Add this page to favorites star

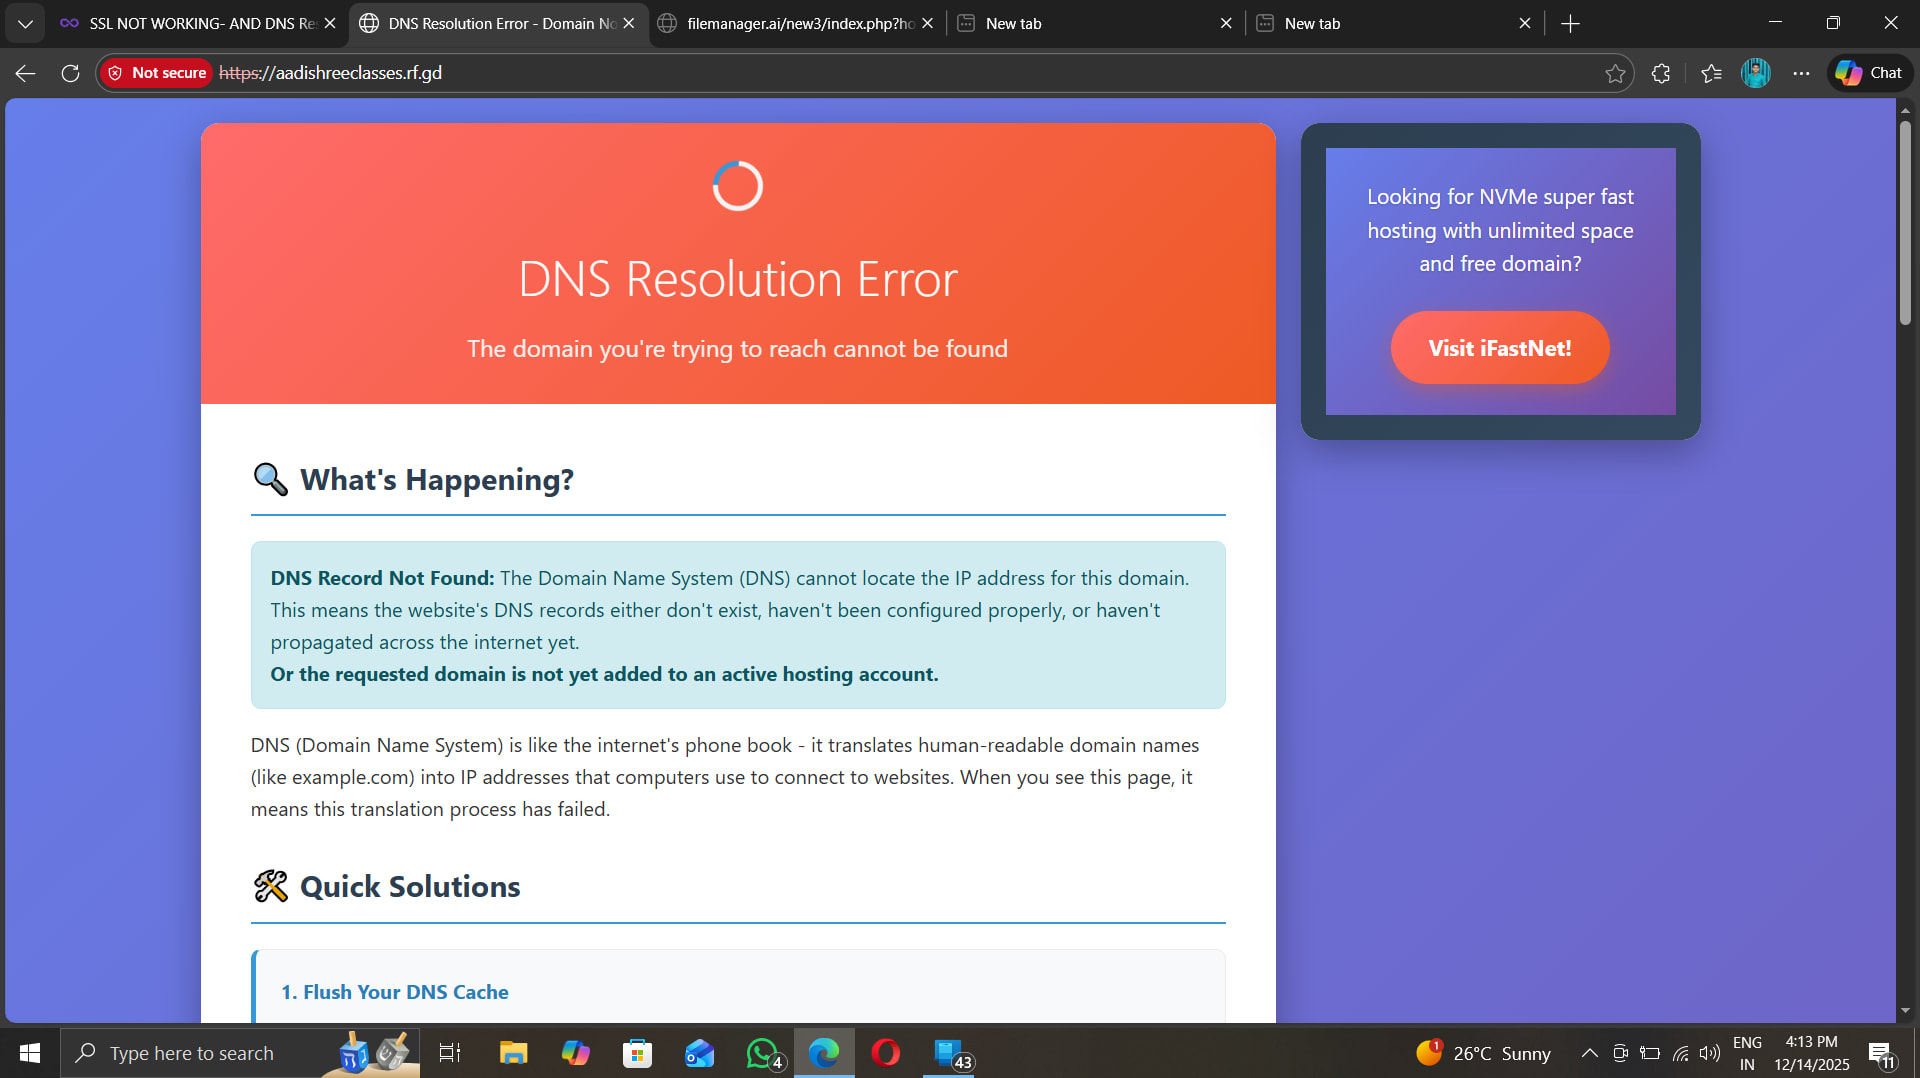[1614, 73]
